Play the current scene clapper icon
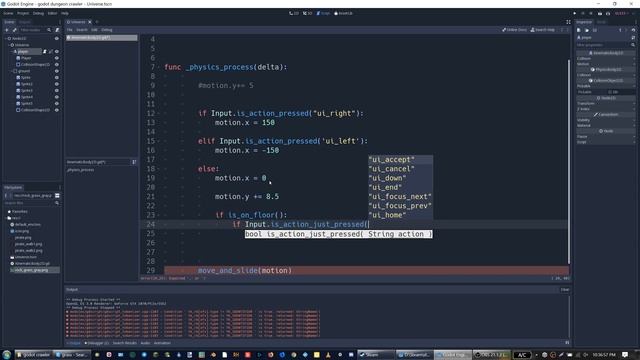Viewport: 640px width, 360px height. click(x=600, y=13)
